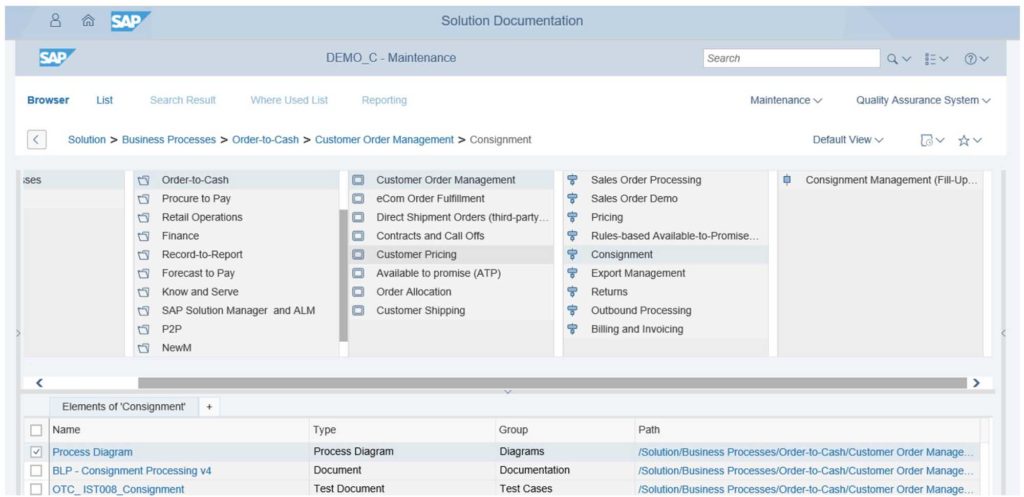
Task: Open the user profile icon
Action: [x=56, y=20]
